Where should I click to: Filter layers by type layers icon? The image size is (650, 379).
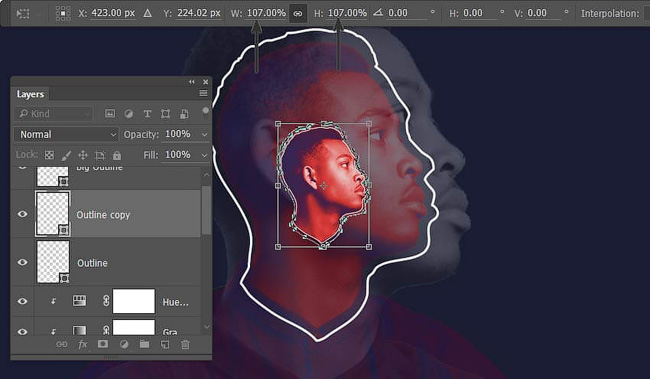click(x=147, y=114)
